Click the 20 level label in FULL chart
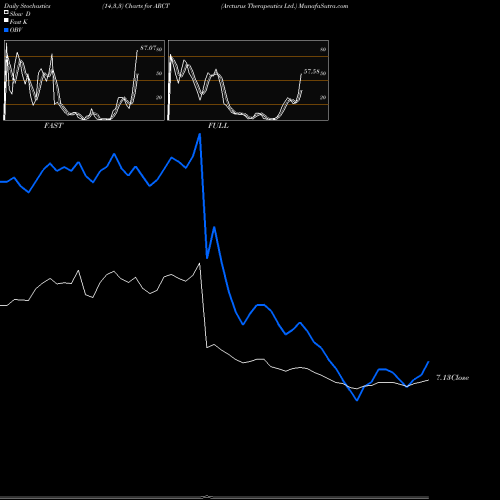The image size is (500, 500). 323,97
